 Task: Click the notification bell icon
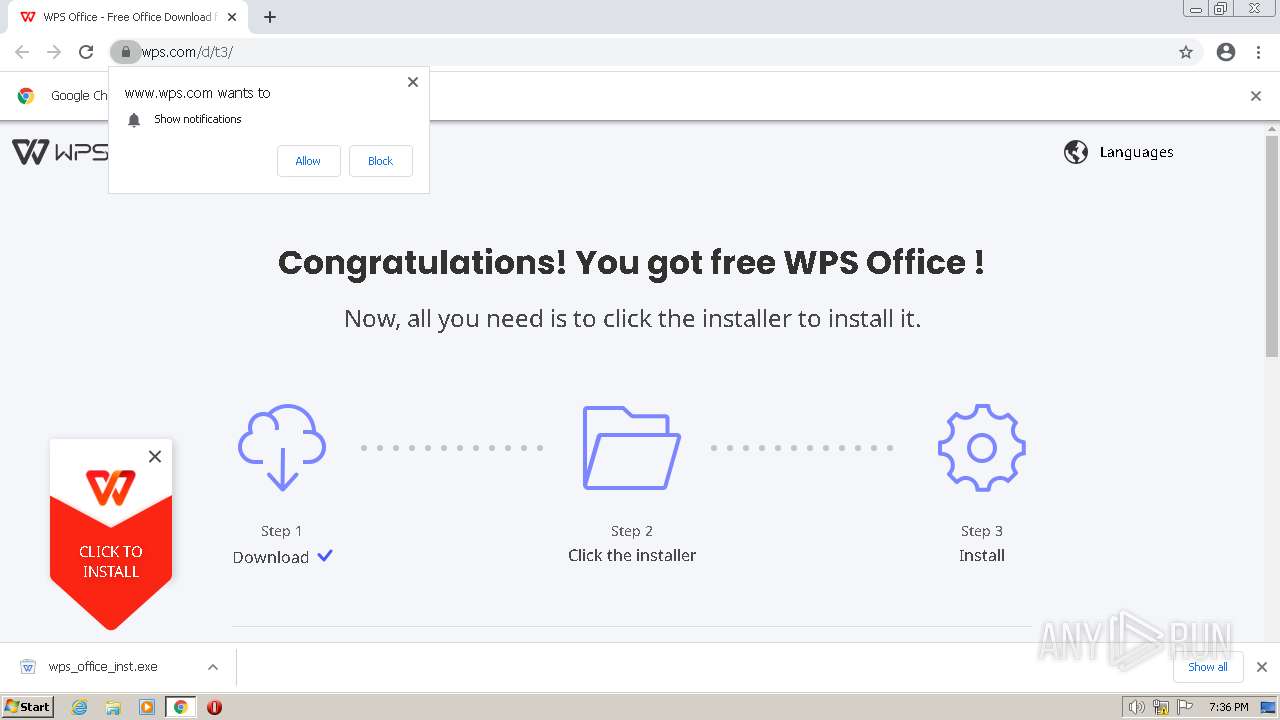[134, 120]
